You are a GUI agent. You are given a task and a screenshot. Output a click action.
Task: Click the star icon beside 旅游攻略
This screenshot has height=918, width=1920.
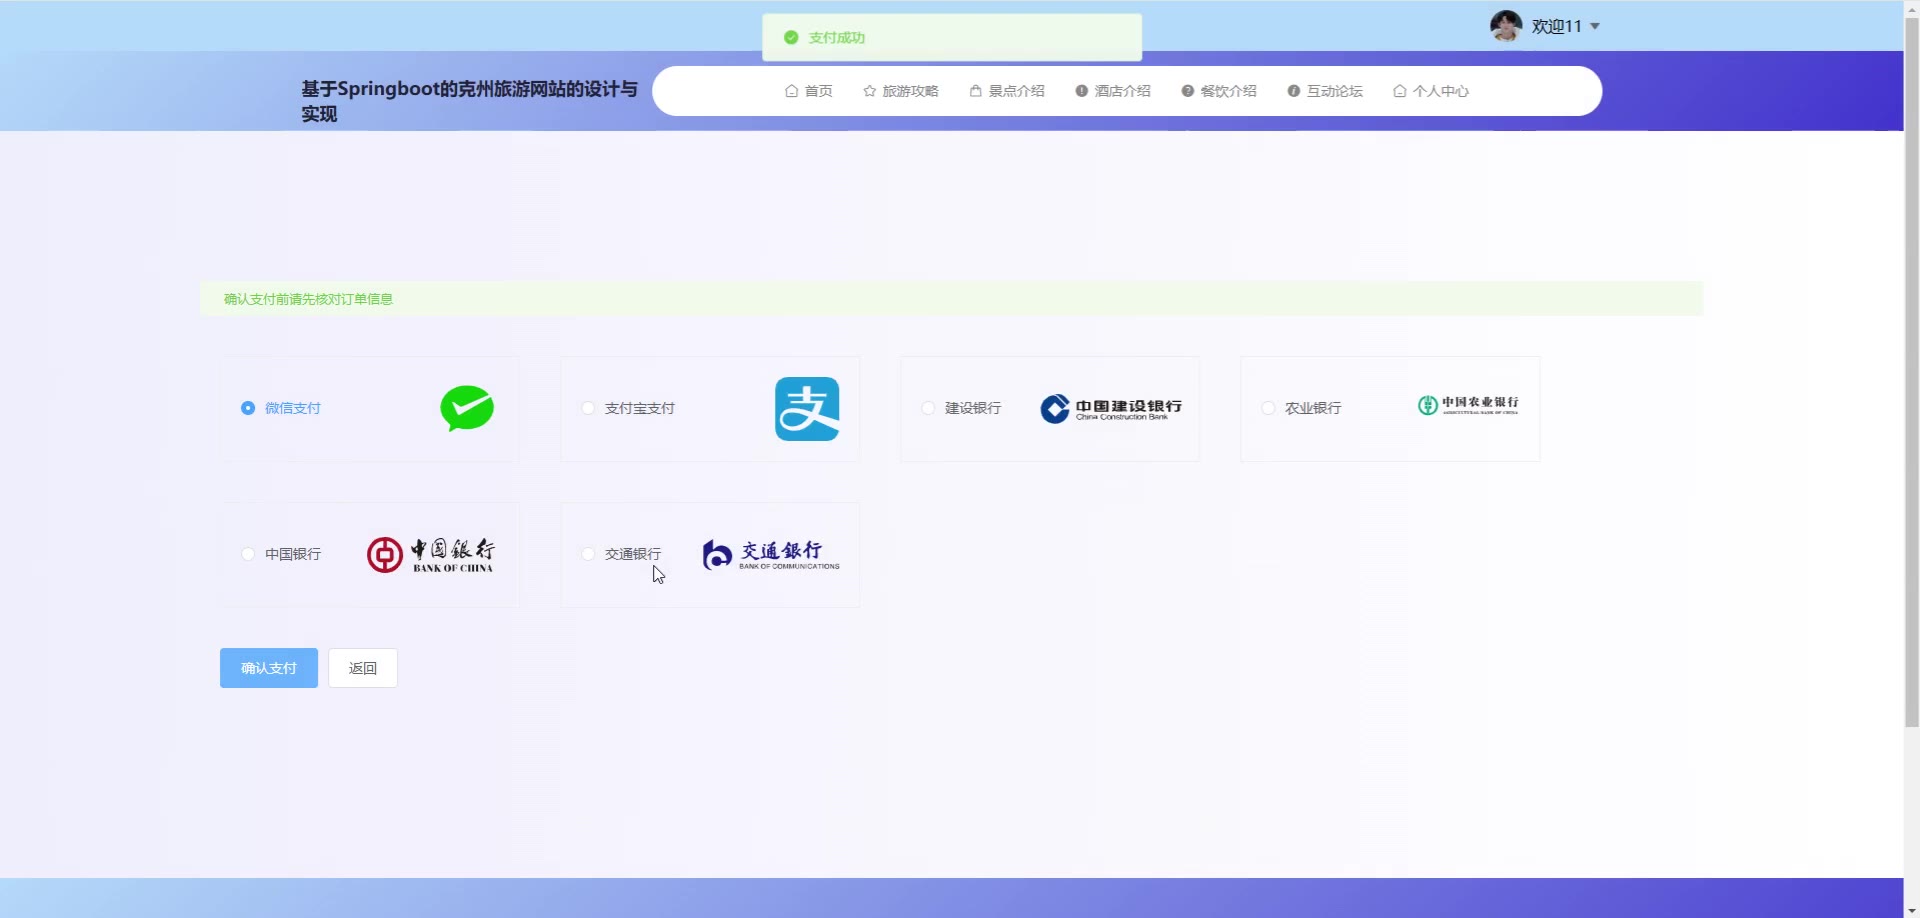pos(870,91)
